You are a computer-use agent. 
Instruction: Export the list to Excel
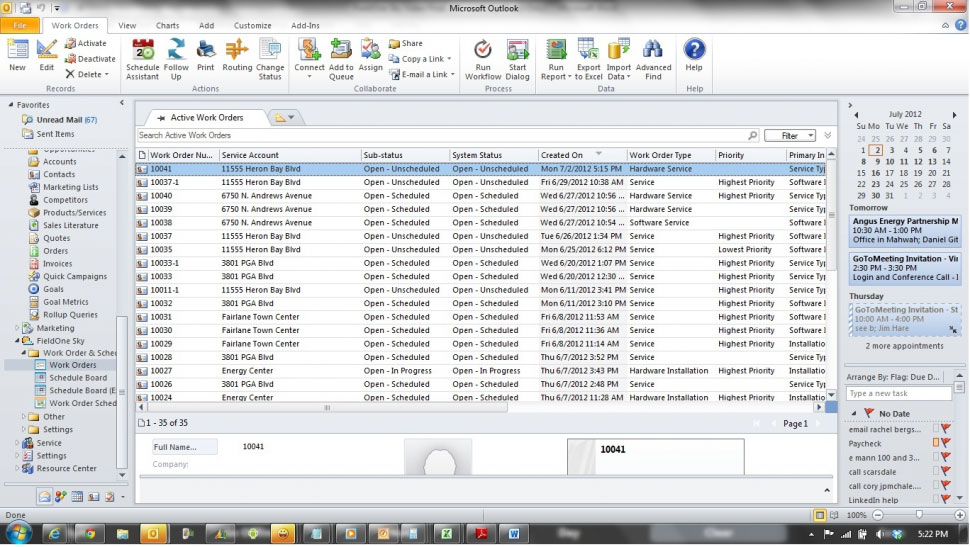[588, 59]
